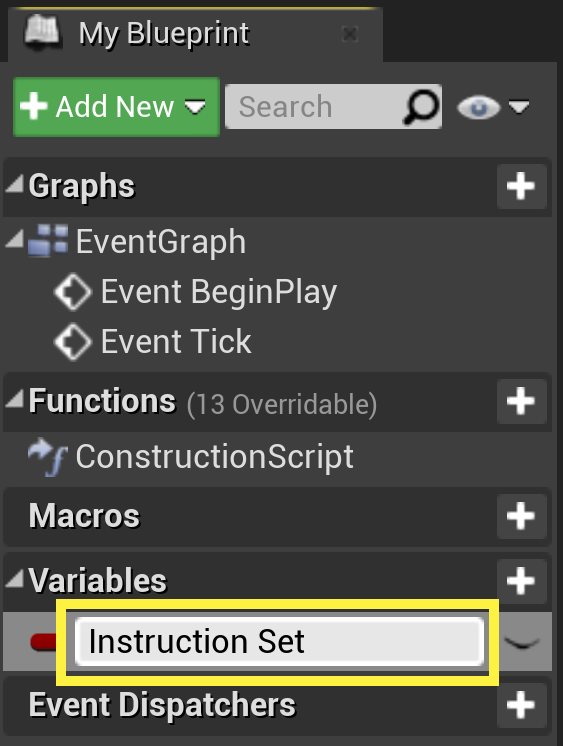Add a new macro with plus icon
Screen dimensions: 563x746
coord(522,516)
